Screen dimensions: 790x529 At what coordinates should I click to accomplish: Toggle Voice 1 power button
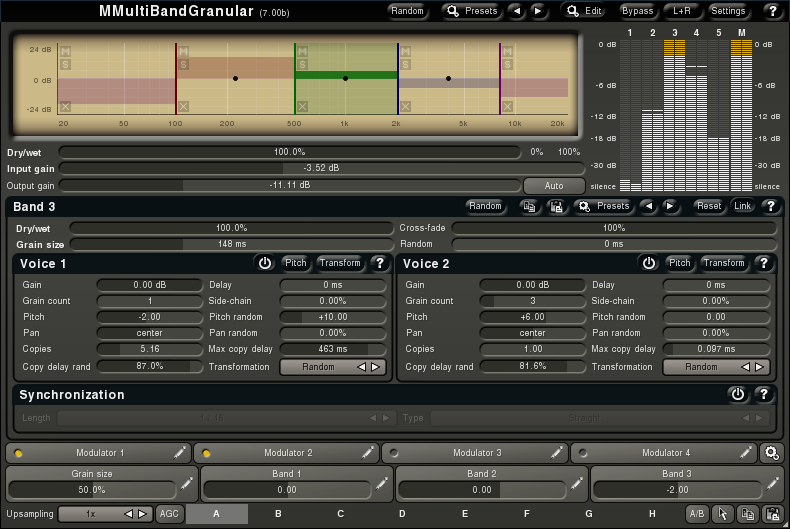pyautogui.click(x=265, y=263)
